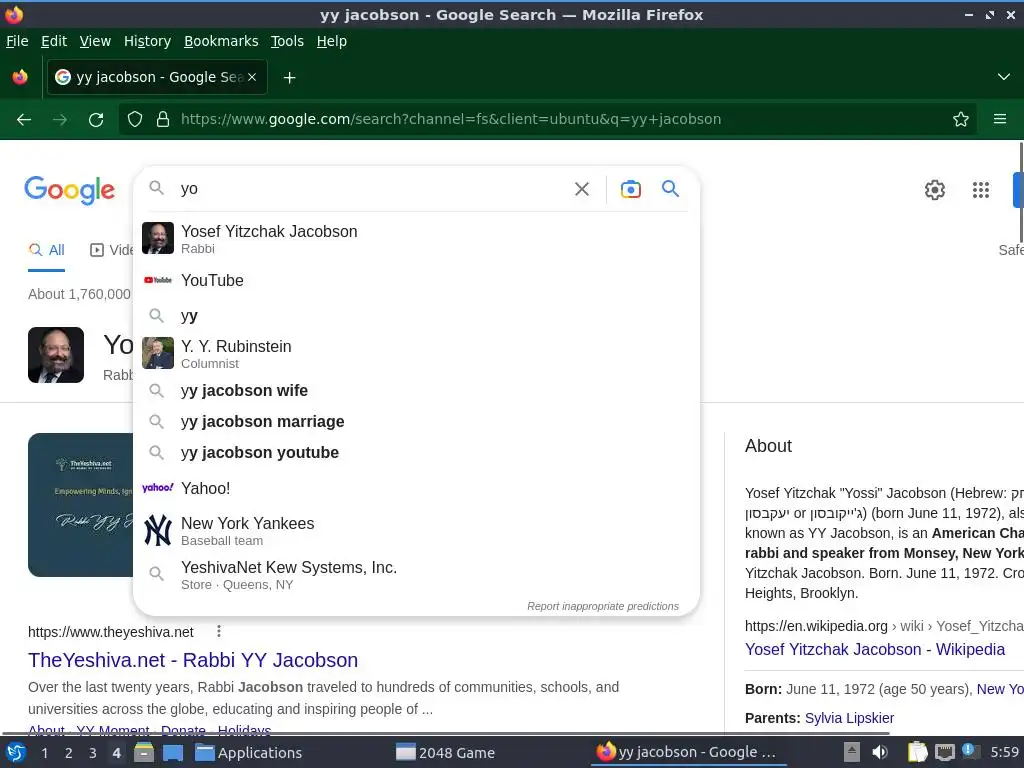Viewport: 1024px width, 768px height.
Task: Select the plain 'yy' suggestion
Action: coord(416,316)
